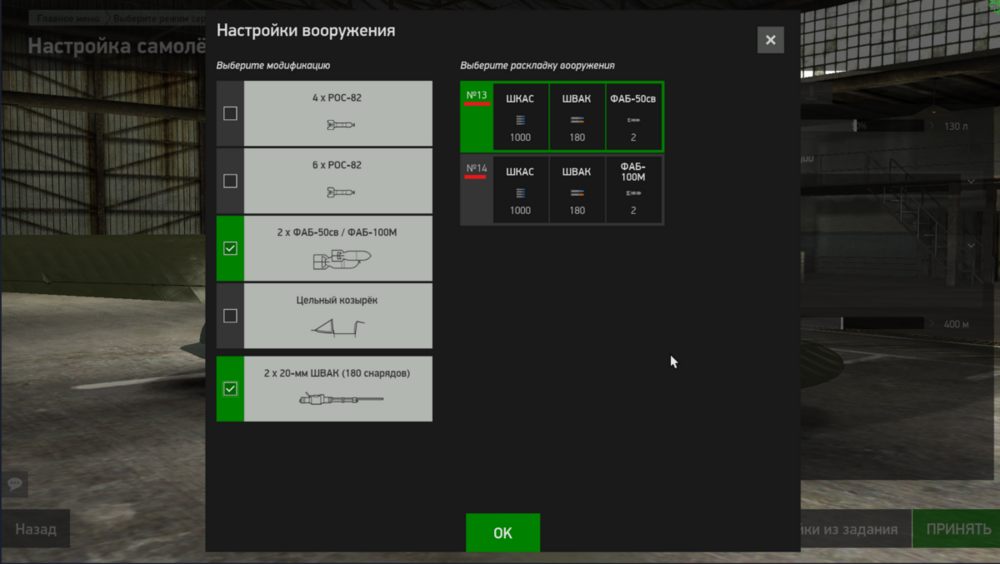Click ФАБ-50св bomb icon in loadout №13
1000x564 pixels.
click(x=633, y=120)
